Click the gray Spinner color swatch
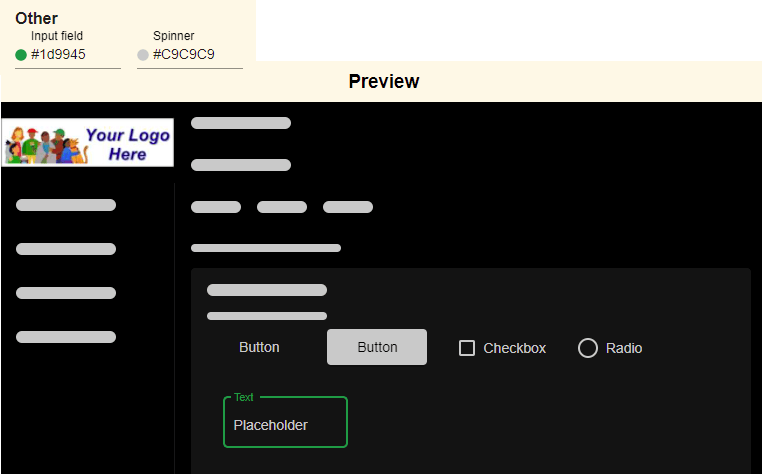Screen dimensions: 762x474 143,55
